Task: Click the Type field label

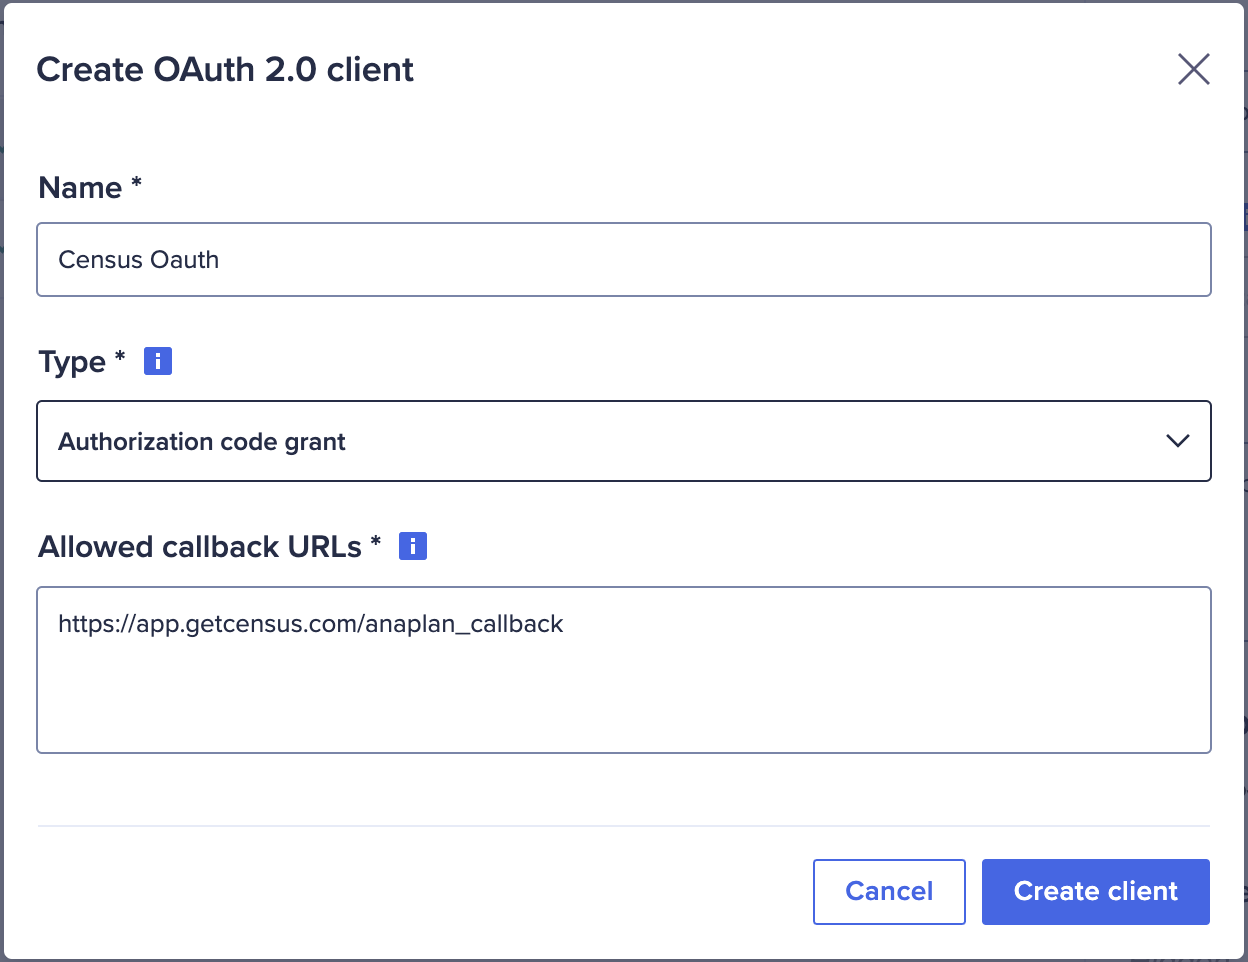Action: (72, 362)
